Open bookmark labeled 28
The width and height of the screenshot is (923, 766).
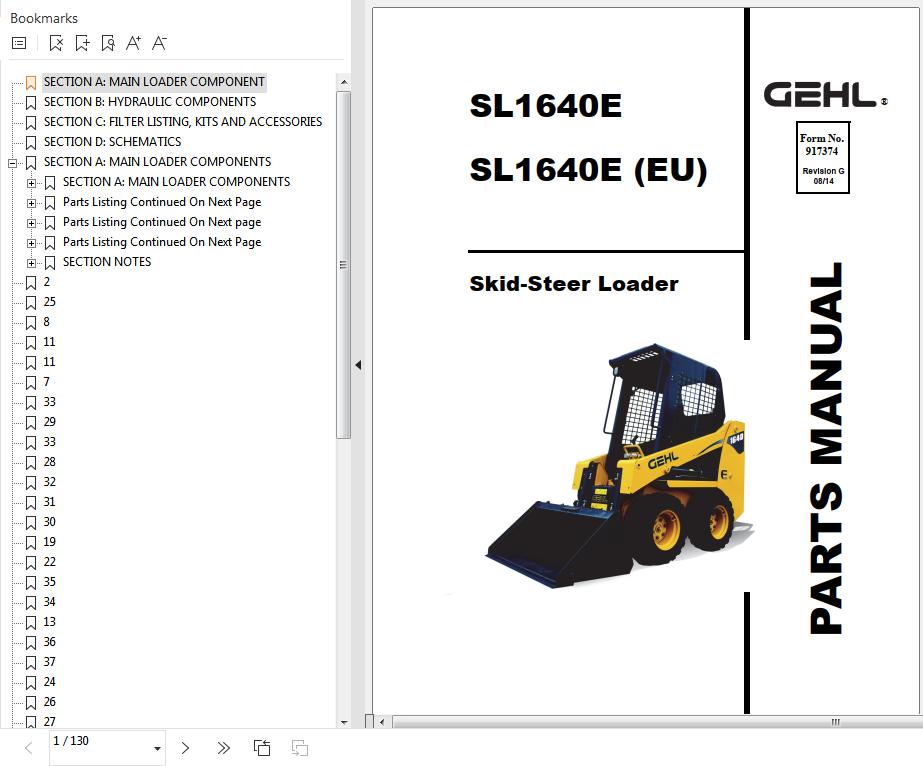pos(49,462)
